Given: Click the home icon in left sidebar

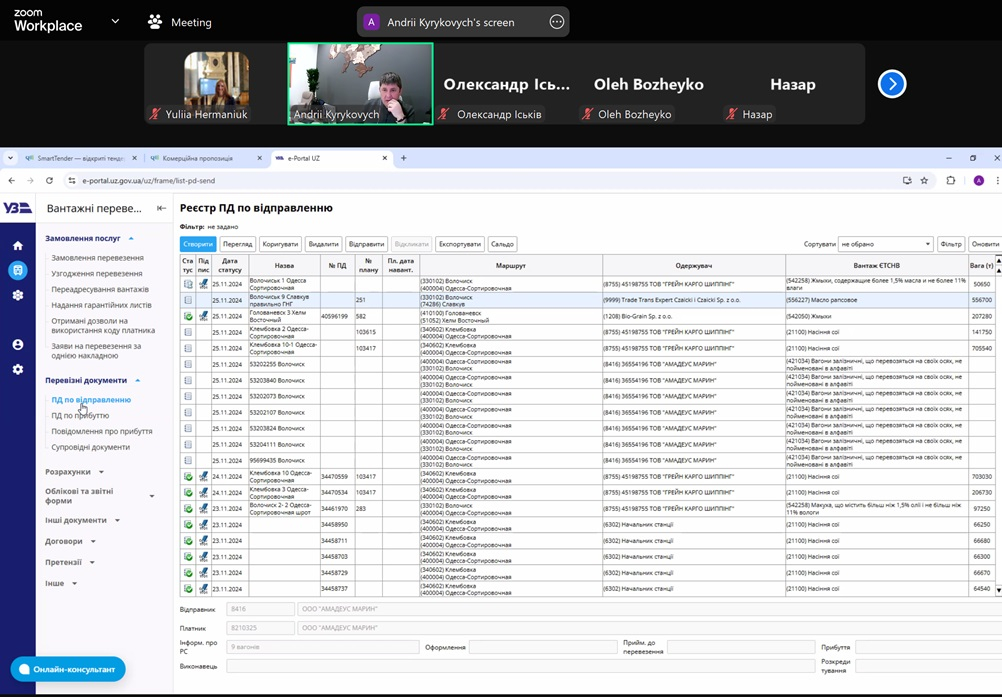Looking at the screenshot, I should [x=17, y=246].
